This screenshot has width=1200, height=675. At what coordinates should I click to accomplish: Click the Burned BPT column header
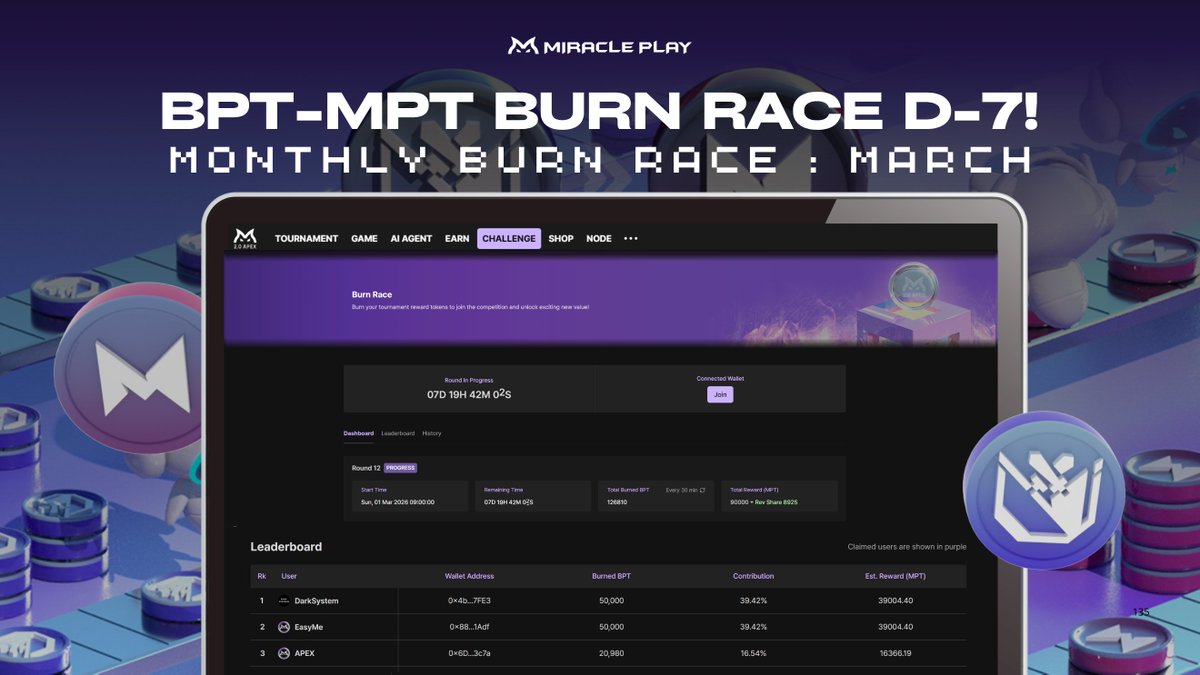pos(611,576)
